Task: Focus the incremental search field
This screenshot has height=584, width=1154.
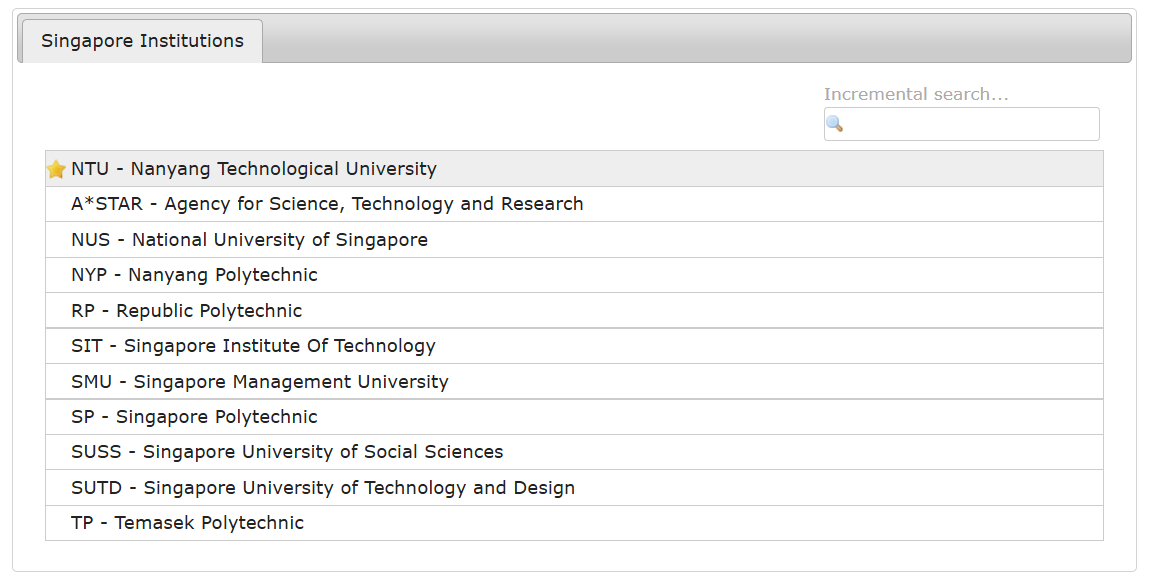Action: [970, 124]
